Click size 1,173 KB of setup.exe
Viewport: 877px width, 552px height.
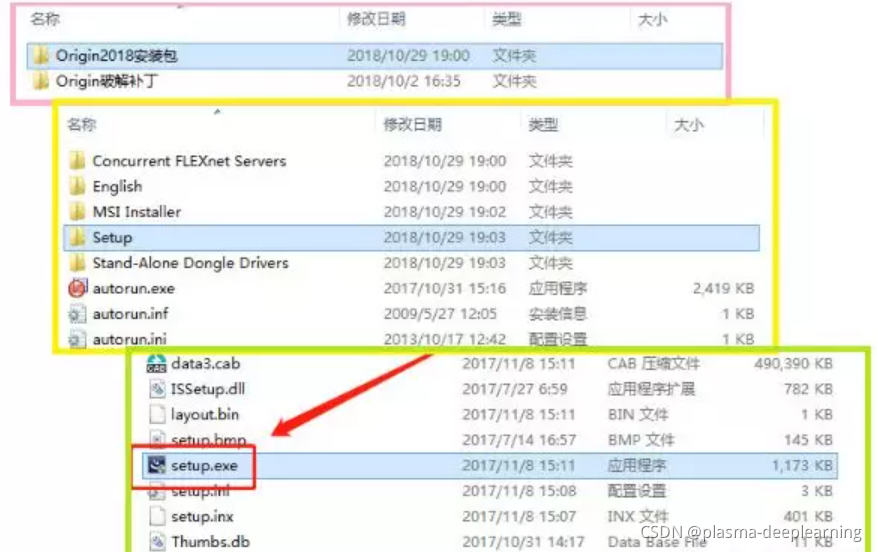(x=802, y=465)
